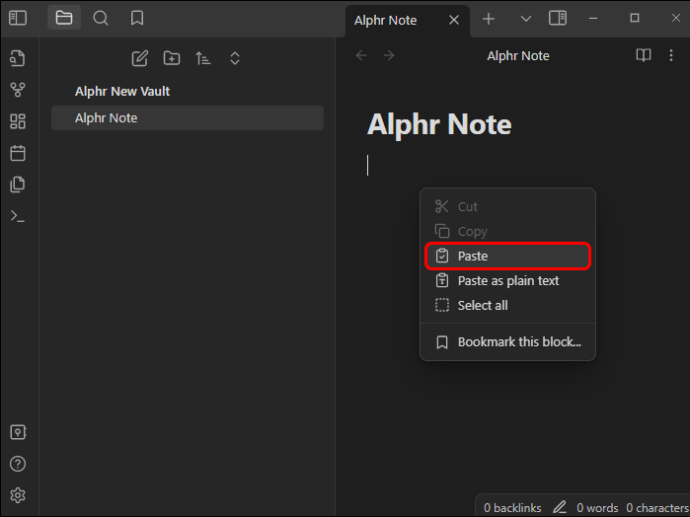Create new note icon
The width and height of the screenshot is (690, 517).
point(139,58)
